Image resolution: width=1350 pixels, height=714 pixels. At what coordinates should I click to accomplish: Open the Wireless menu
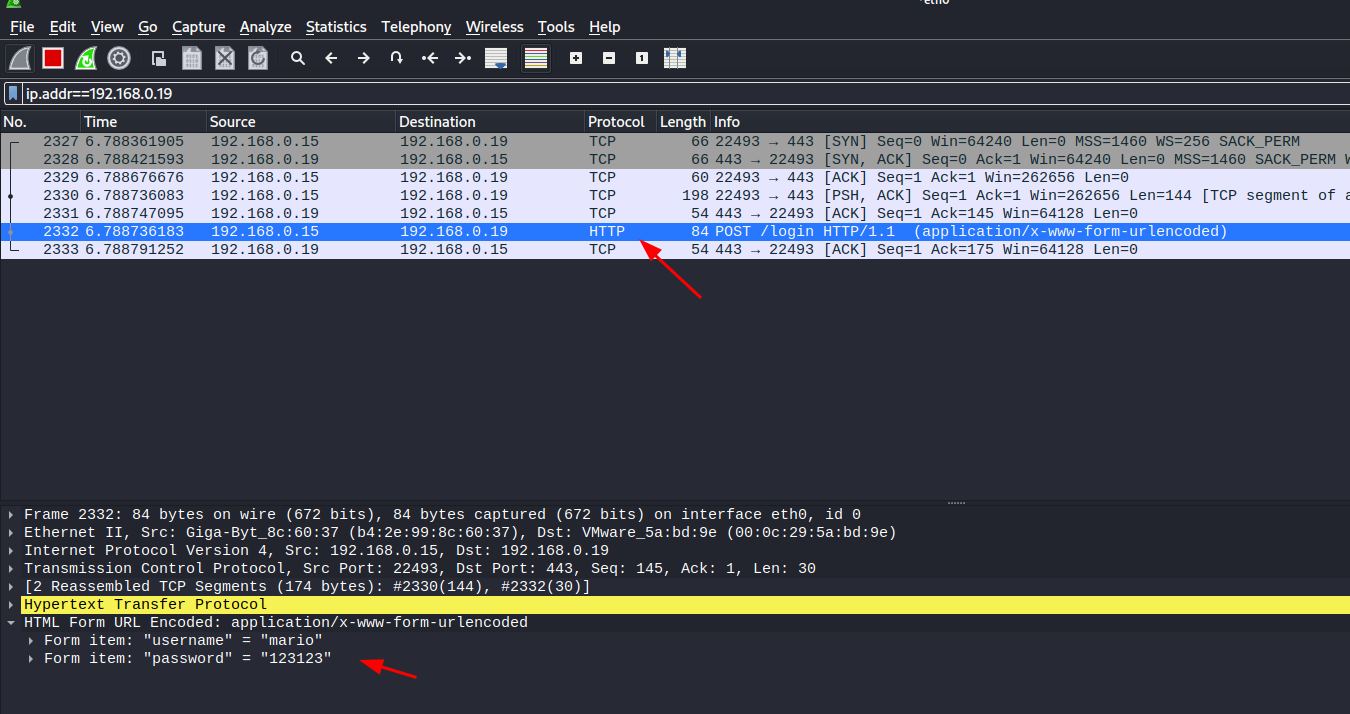pyautogui.click(x=494, y=27)
